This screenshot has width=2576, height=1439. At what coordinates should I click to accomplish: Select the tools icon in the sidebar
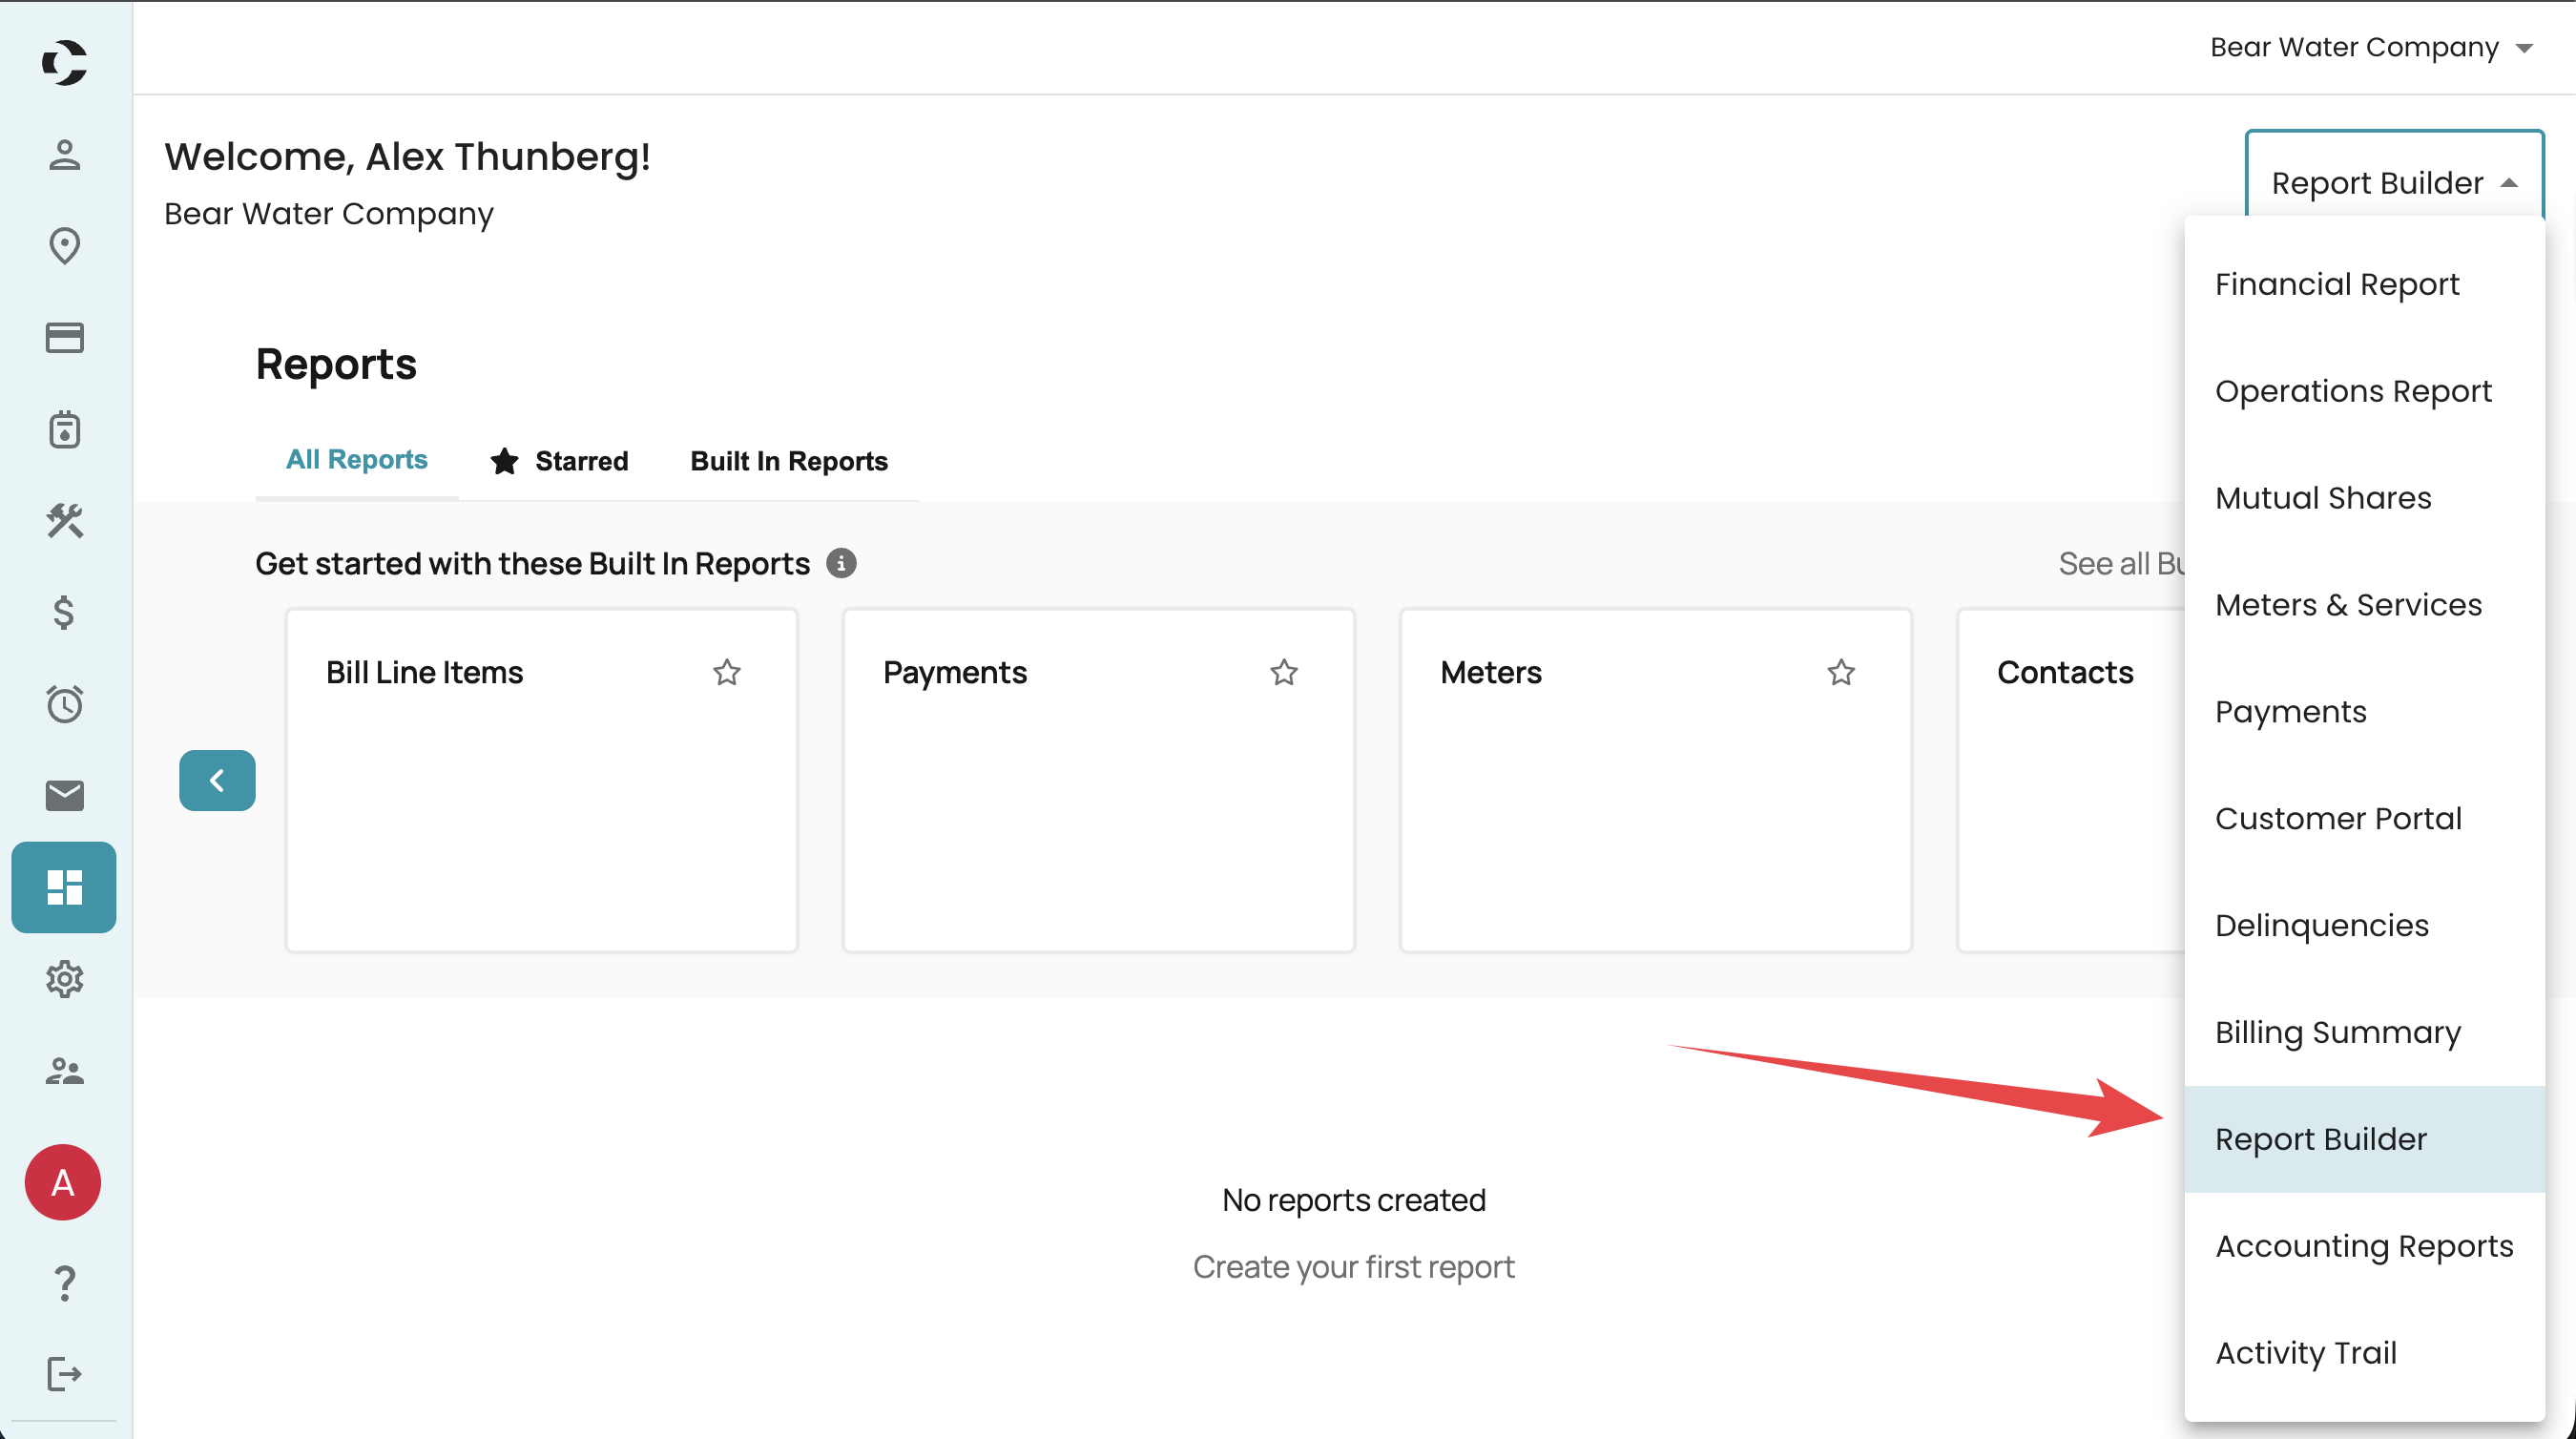point(63,521)
